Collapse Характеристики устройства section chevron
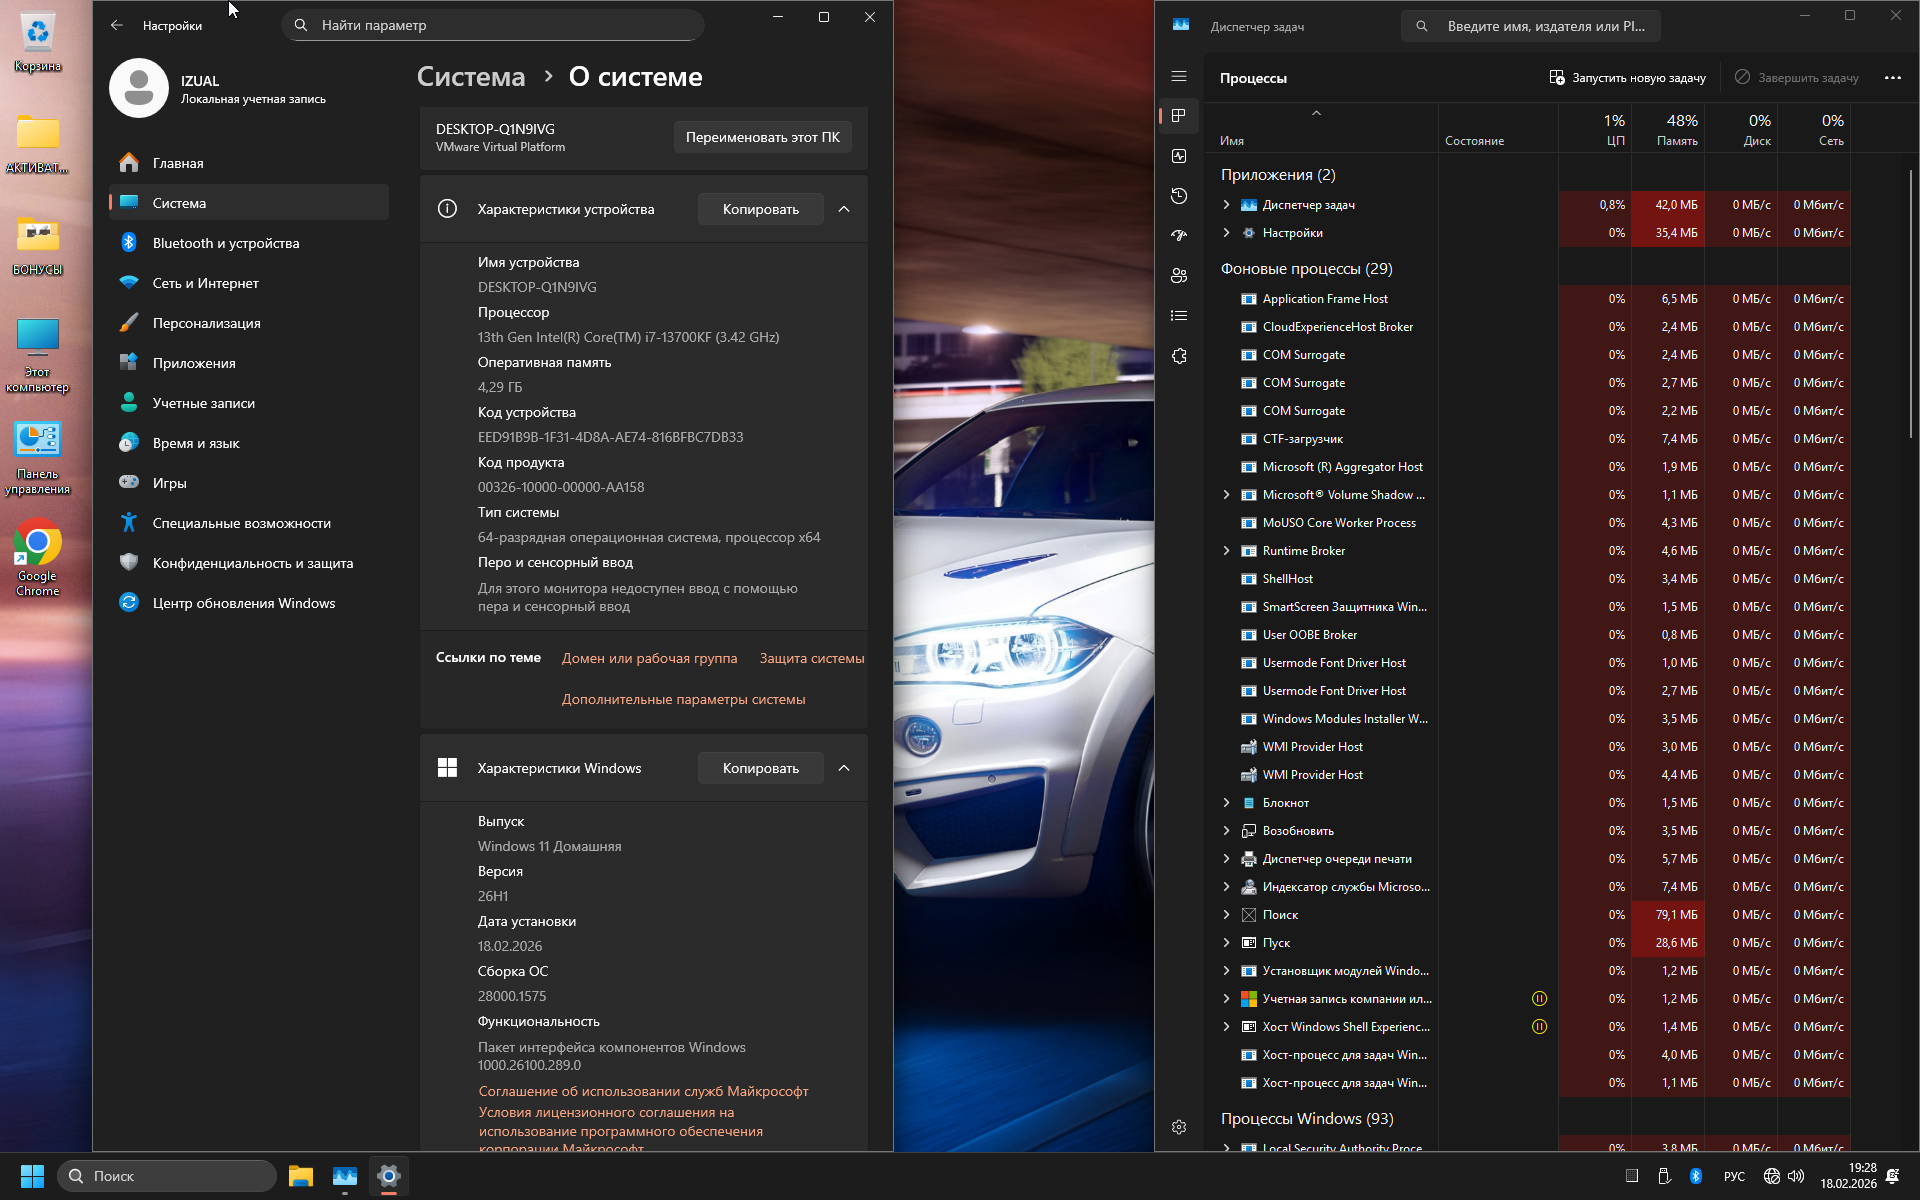Viewport: 1920px width, 1200px height. [x=844, y=209]
